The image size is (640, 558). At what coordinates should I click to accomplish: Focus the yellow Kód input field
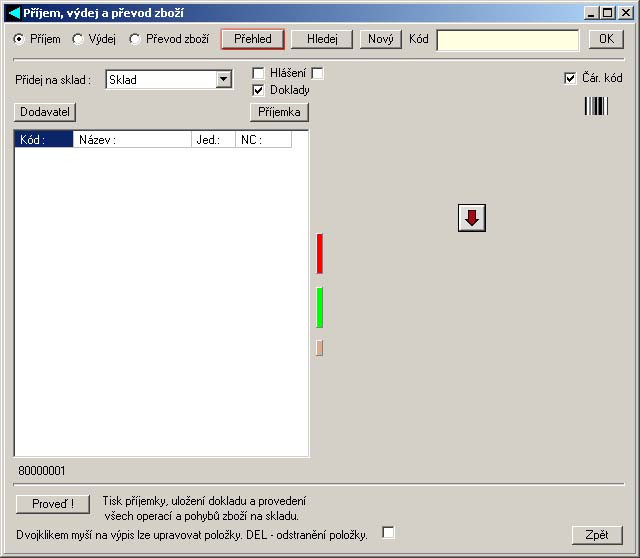(x=508, y=40)
